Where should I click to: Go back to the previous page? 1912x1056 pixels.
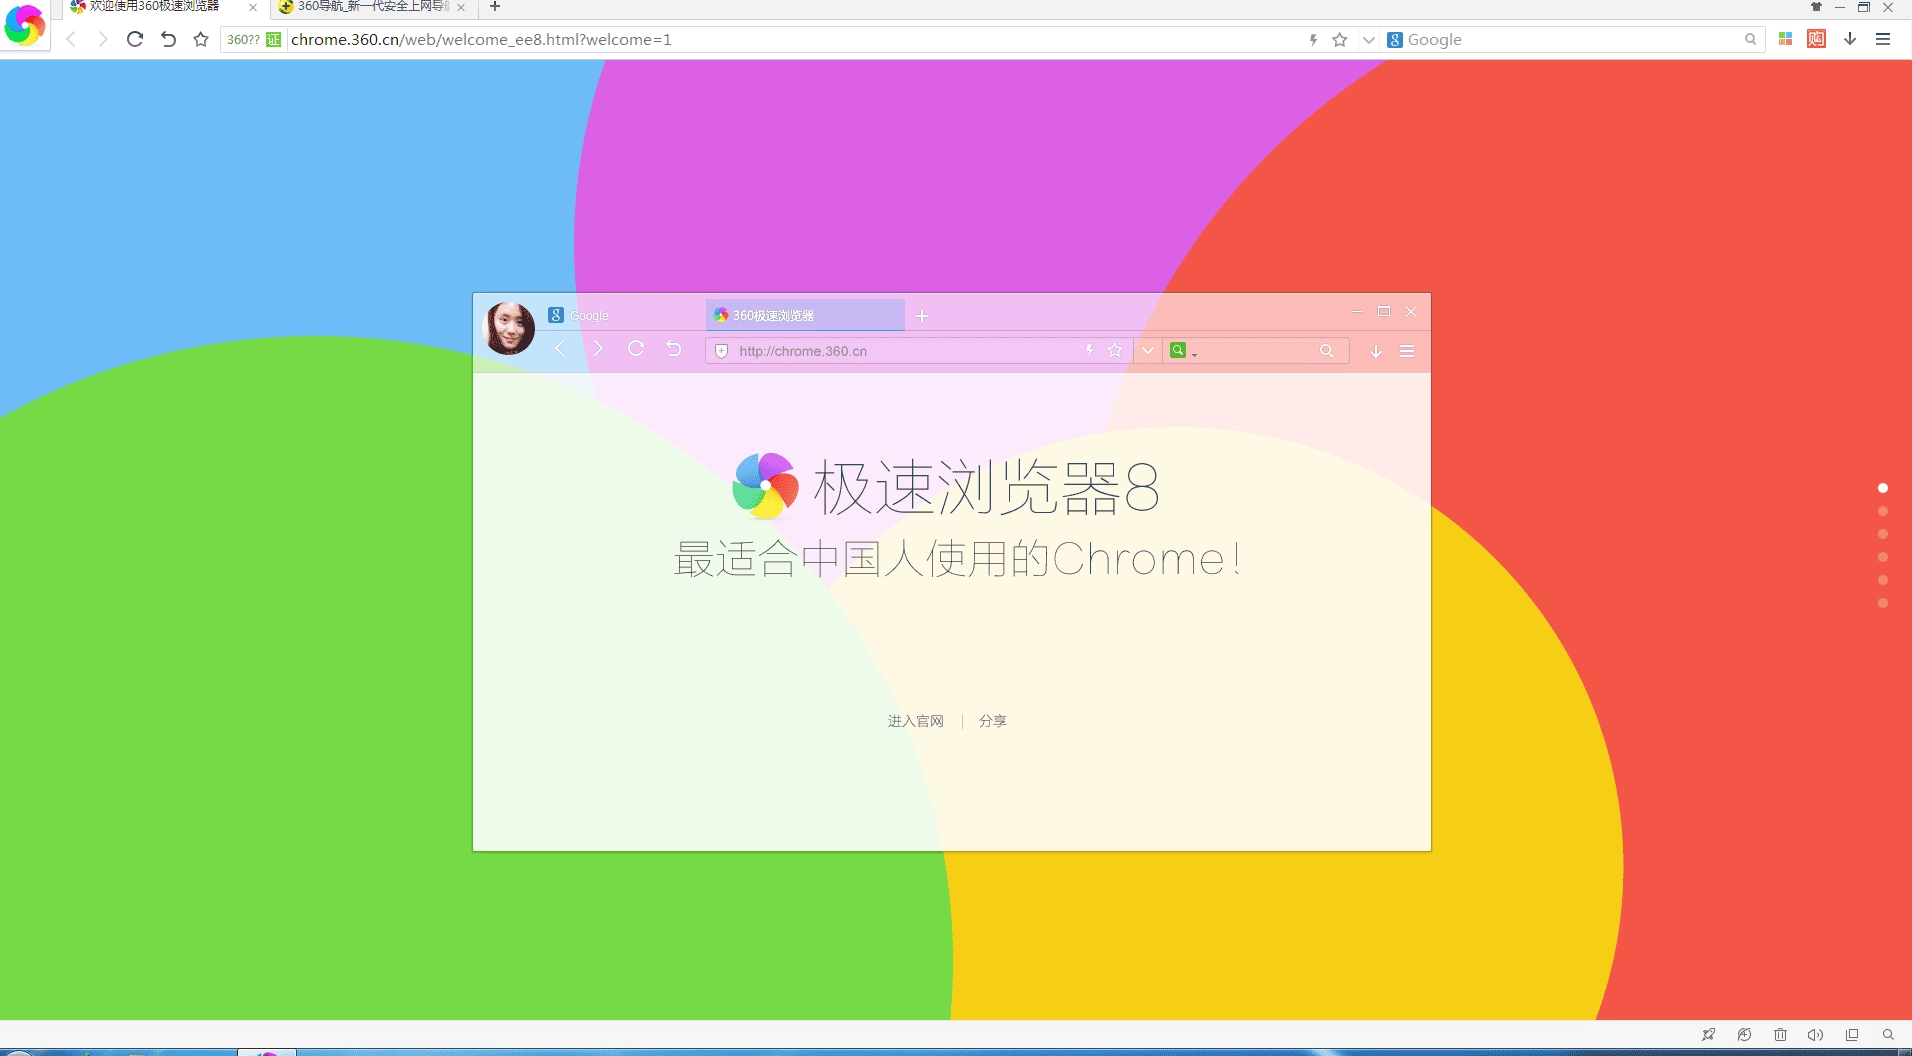[71, 39]
